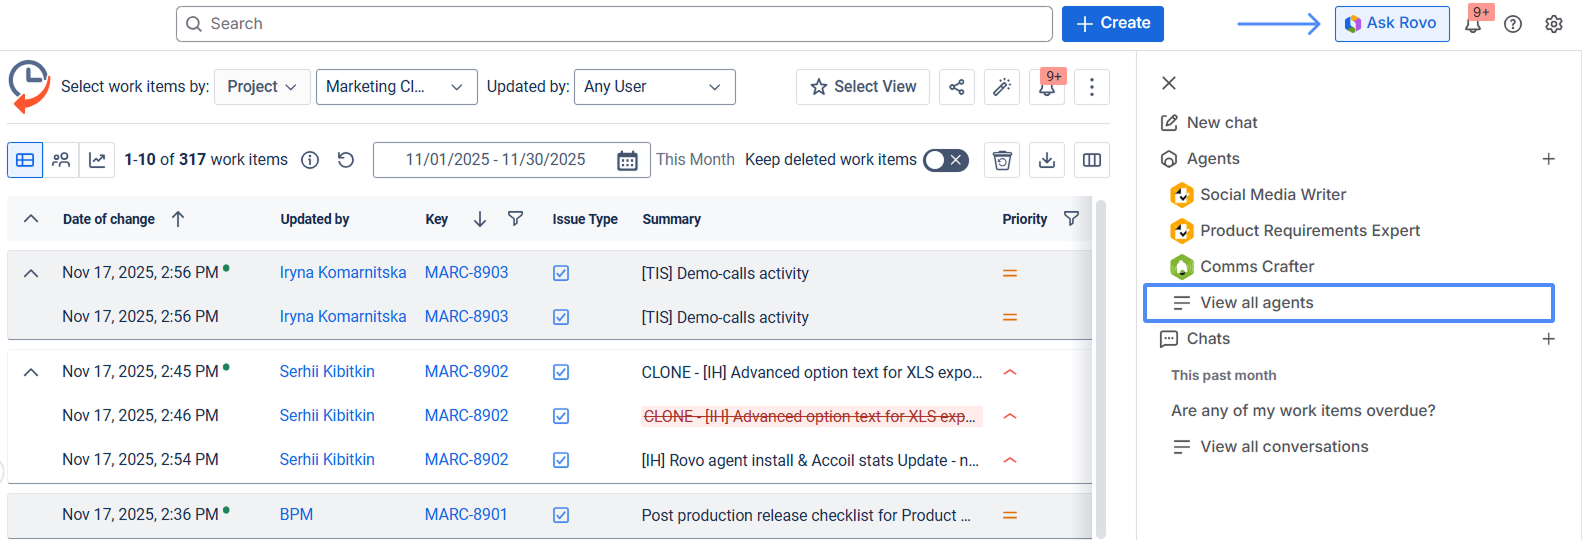Toggle Keep deleted work items switch
The image size is (1582, 540).
coord(945,160)
